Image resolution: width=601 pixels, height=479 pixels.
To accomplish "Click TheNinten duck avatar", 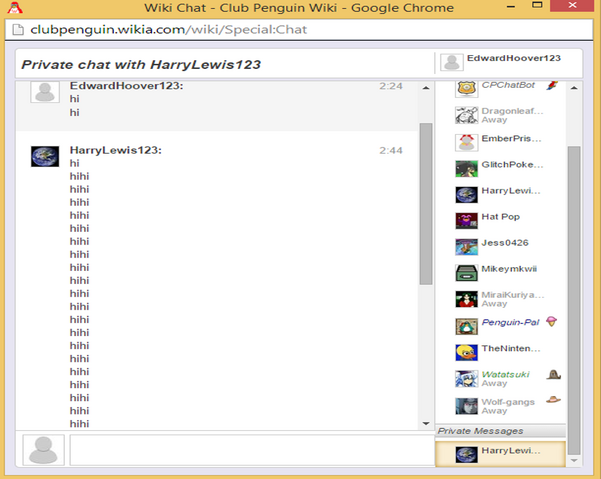I will tap(466, 353).
